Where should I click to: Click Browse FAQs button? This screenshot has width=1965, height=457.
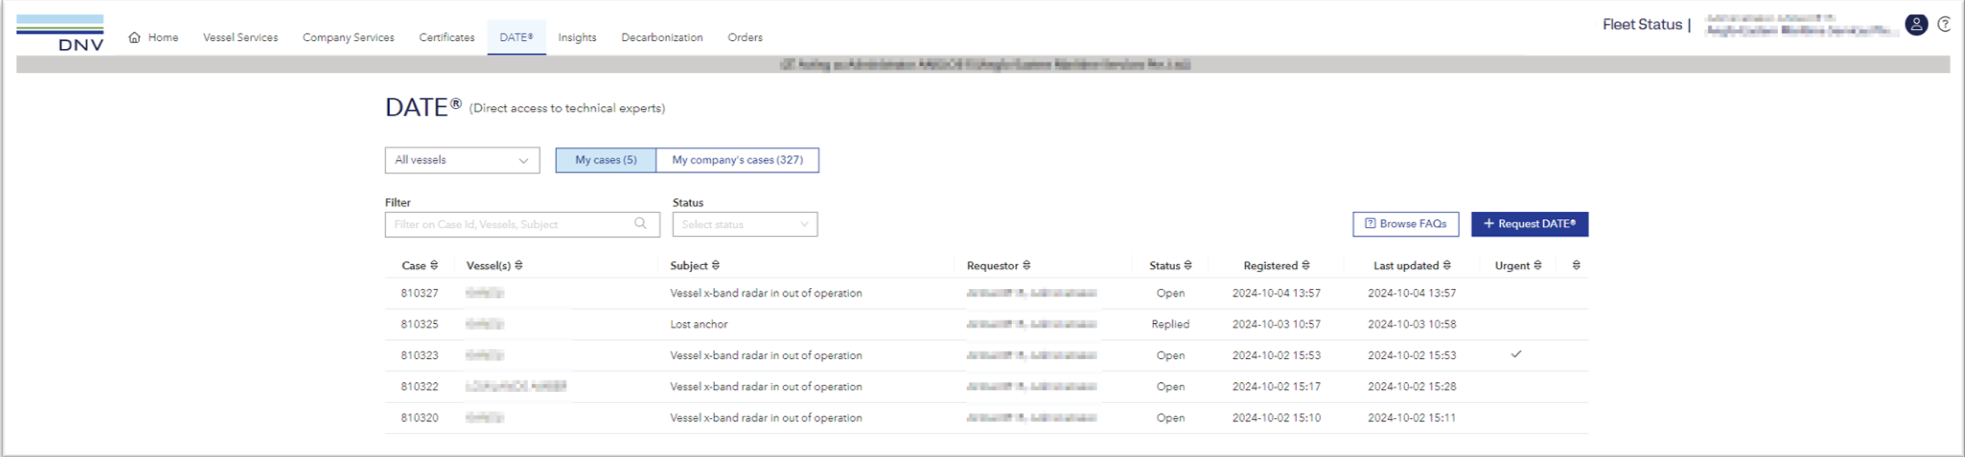[x=1406, y=224]
